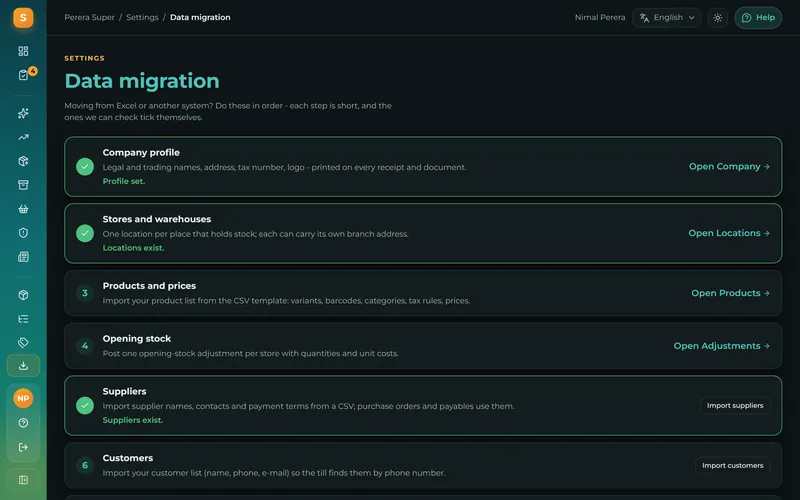
Task: Click the Products and prices heading
Action: pyautogui.click(x=149, y=286)
